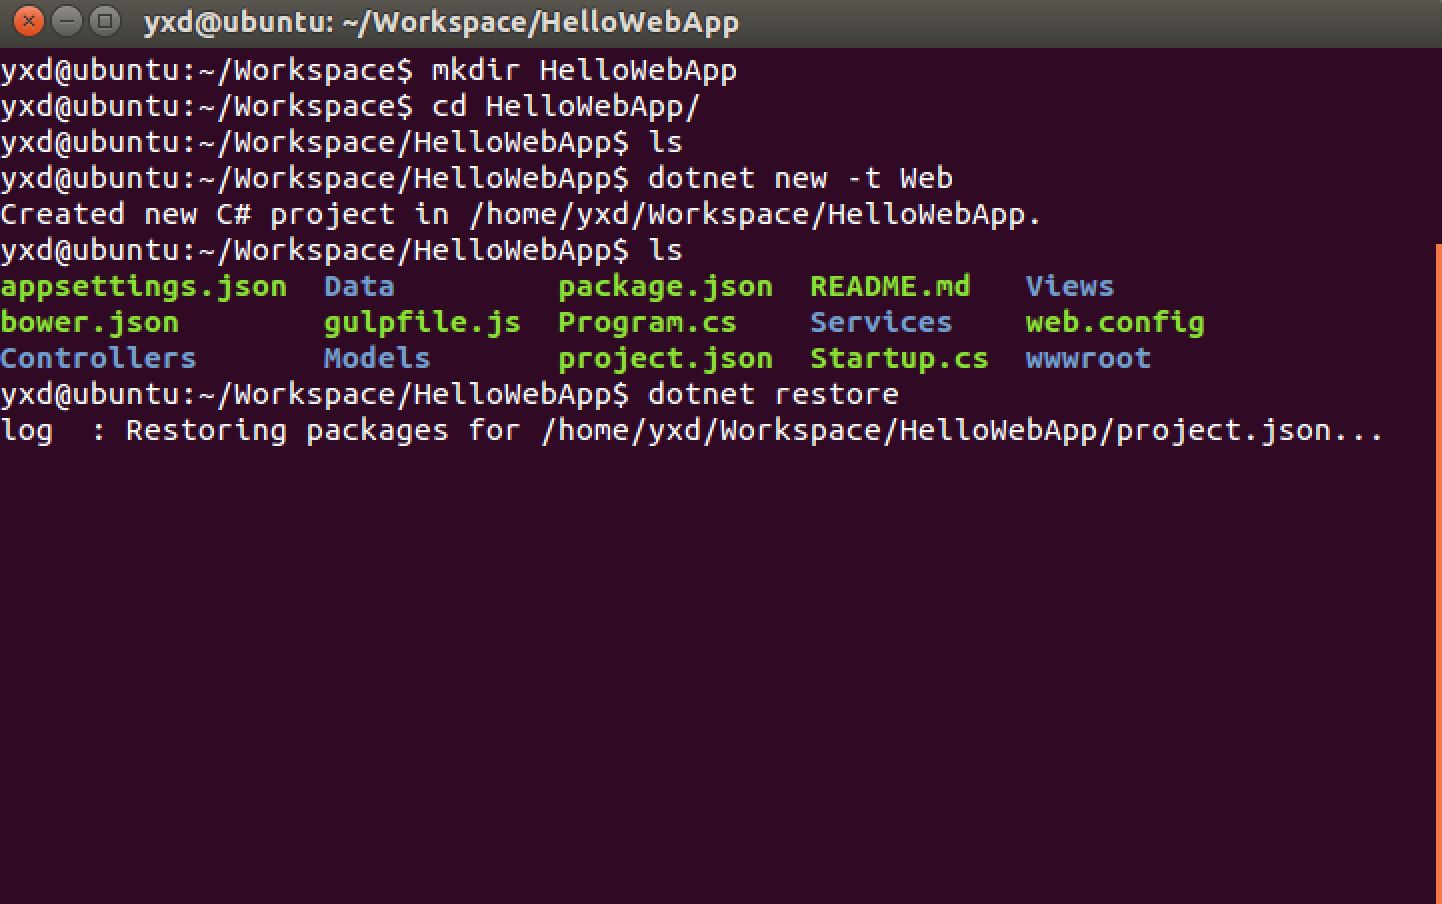This screenshot has width=1442, height=904.
Task: Click bower.json in the file listing
Action: pyautogui.click(x=90, y=323)
